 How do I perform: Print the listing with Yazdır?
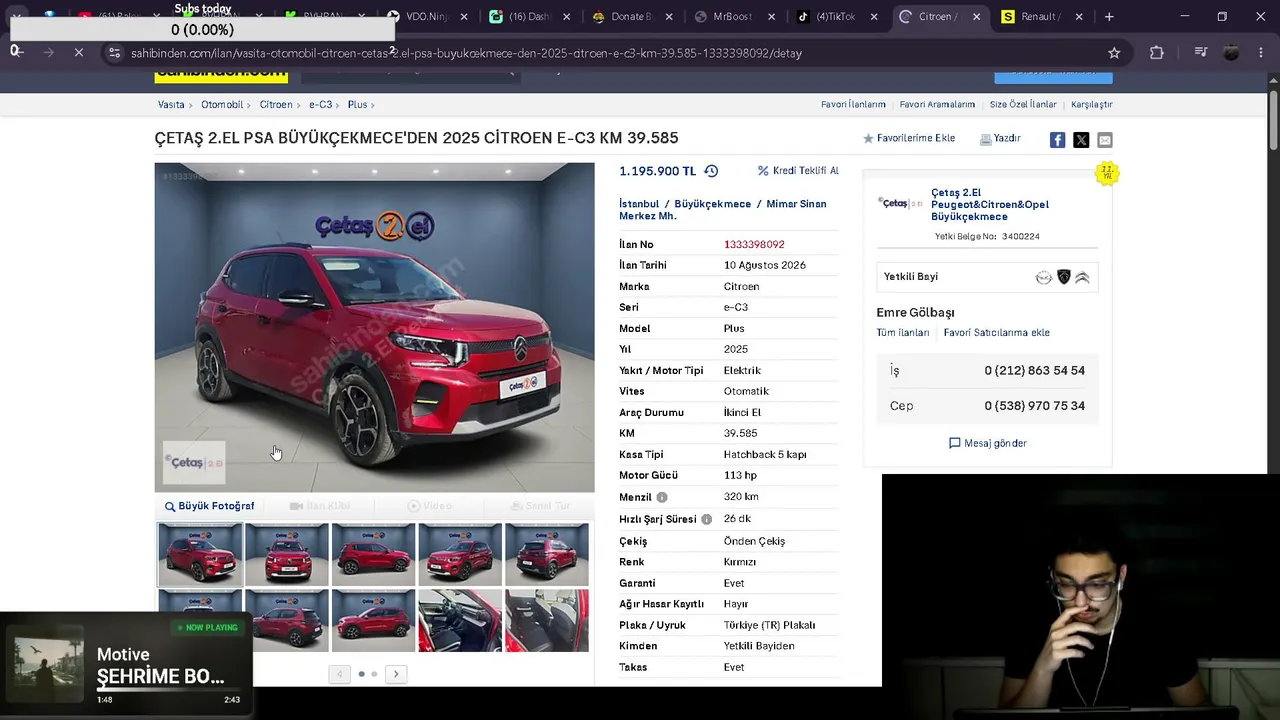pyautogui.click(x=1000, y=139)
